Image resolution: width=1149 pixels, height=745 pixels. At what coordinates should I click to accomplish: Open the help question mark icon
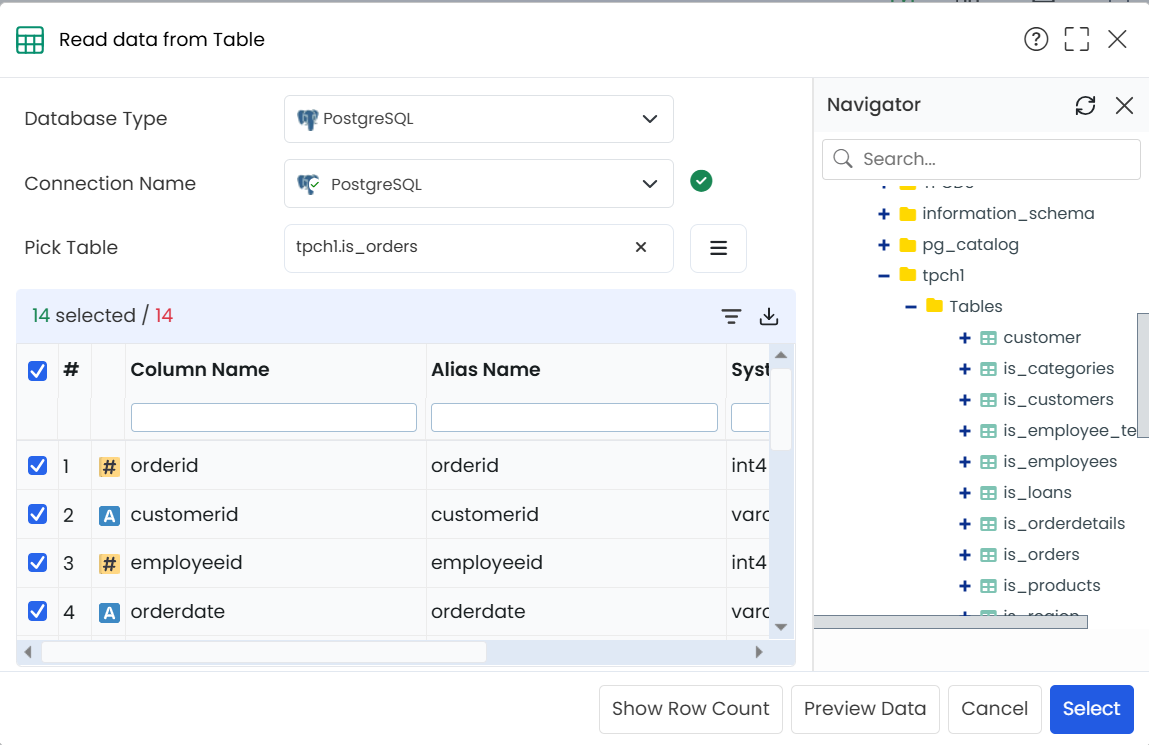click(x=1035, y=40)
